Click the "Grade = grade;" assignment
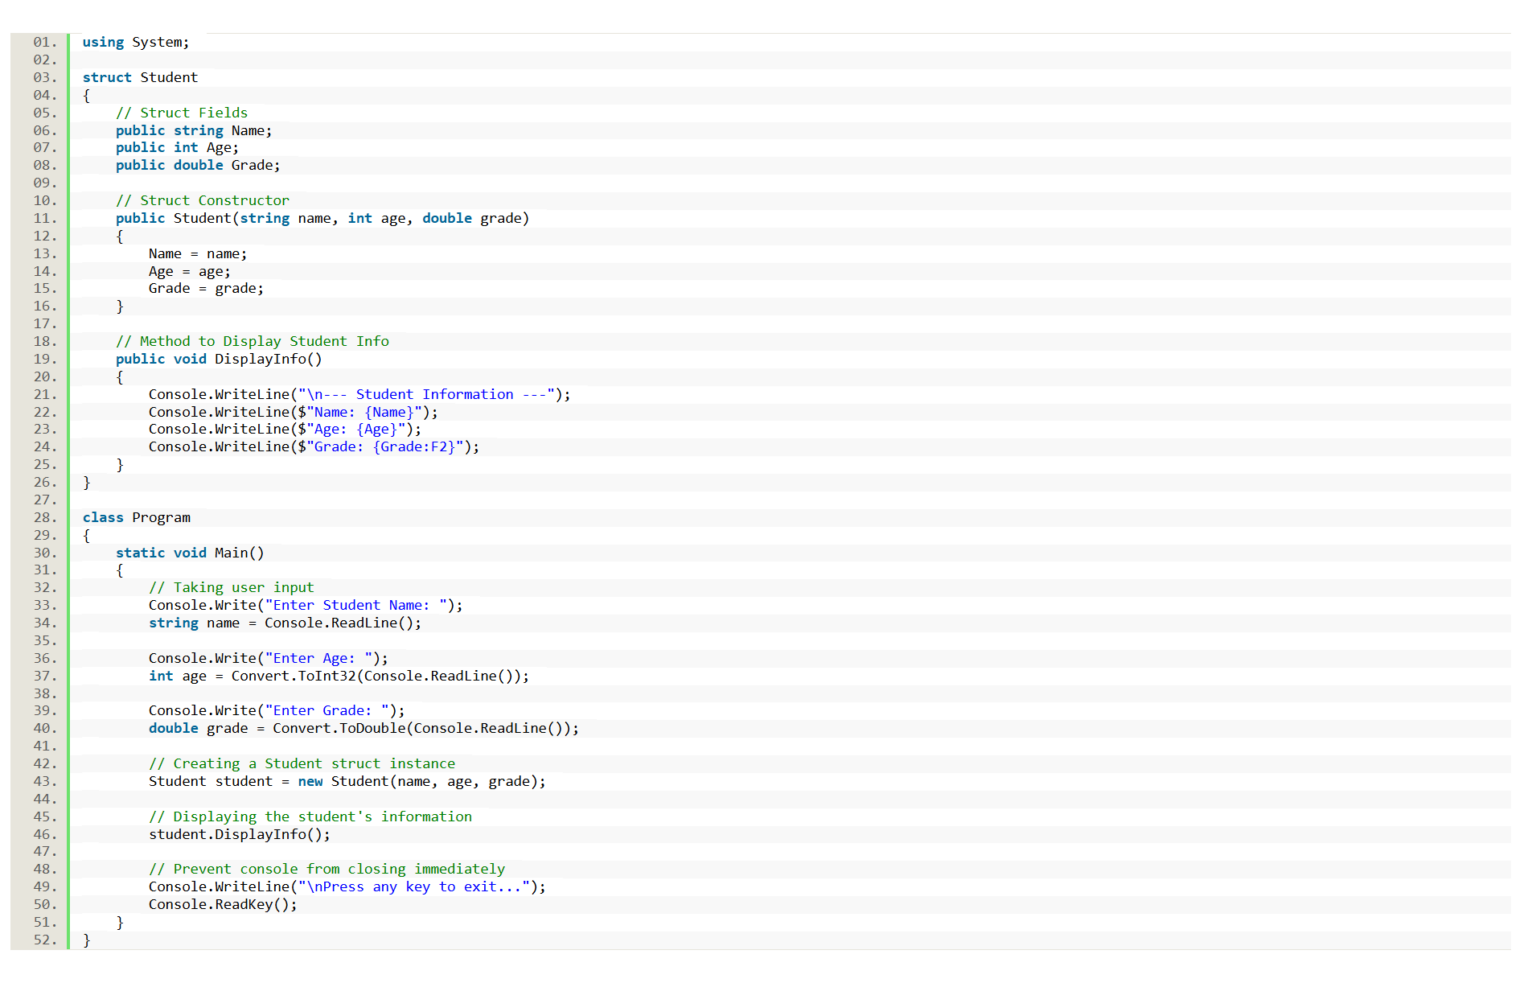Screen dimensions: 1536x983 [x=206, y=288]
